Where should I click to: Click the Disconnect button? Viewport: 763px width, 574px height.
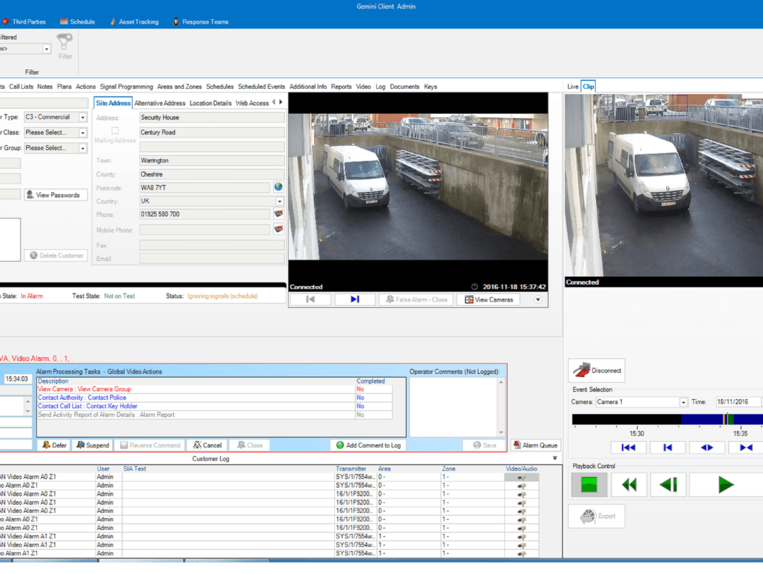pos(597,370)
